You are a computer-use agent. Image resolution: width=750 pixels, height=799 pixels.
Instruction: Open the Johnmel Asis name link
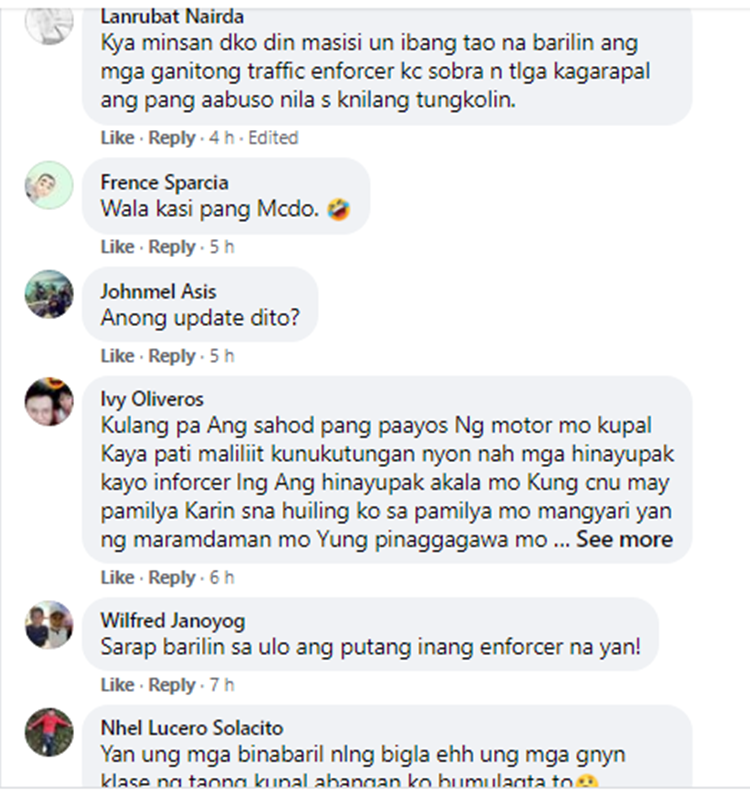click(x=158, y=291)
